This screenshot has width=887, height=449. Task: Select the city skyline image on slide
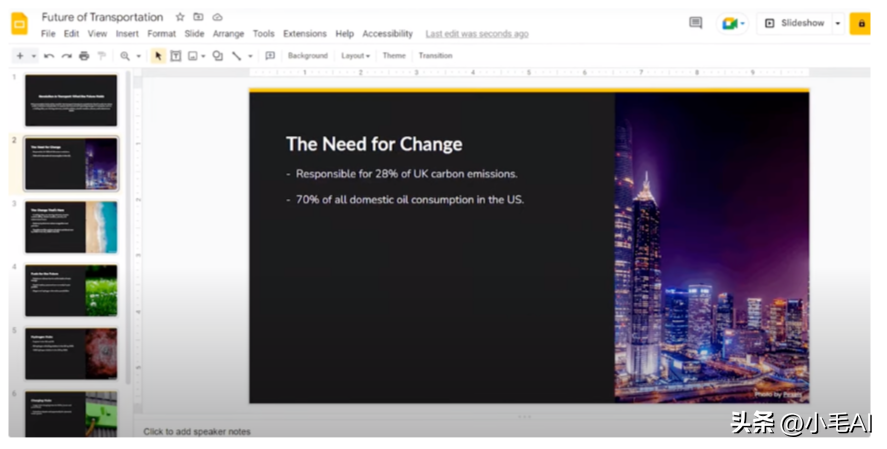click(712, 248)
